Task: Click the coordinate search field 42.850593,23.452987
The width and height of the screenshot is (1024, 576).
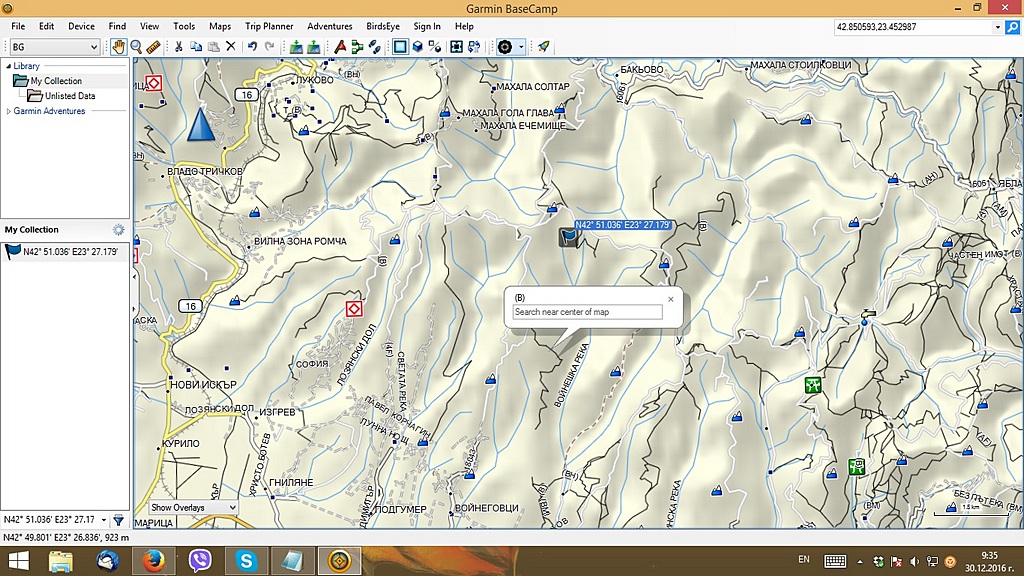Action: click(913, 27)
